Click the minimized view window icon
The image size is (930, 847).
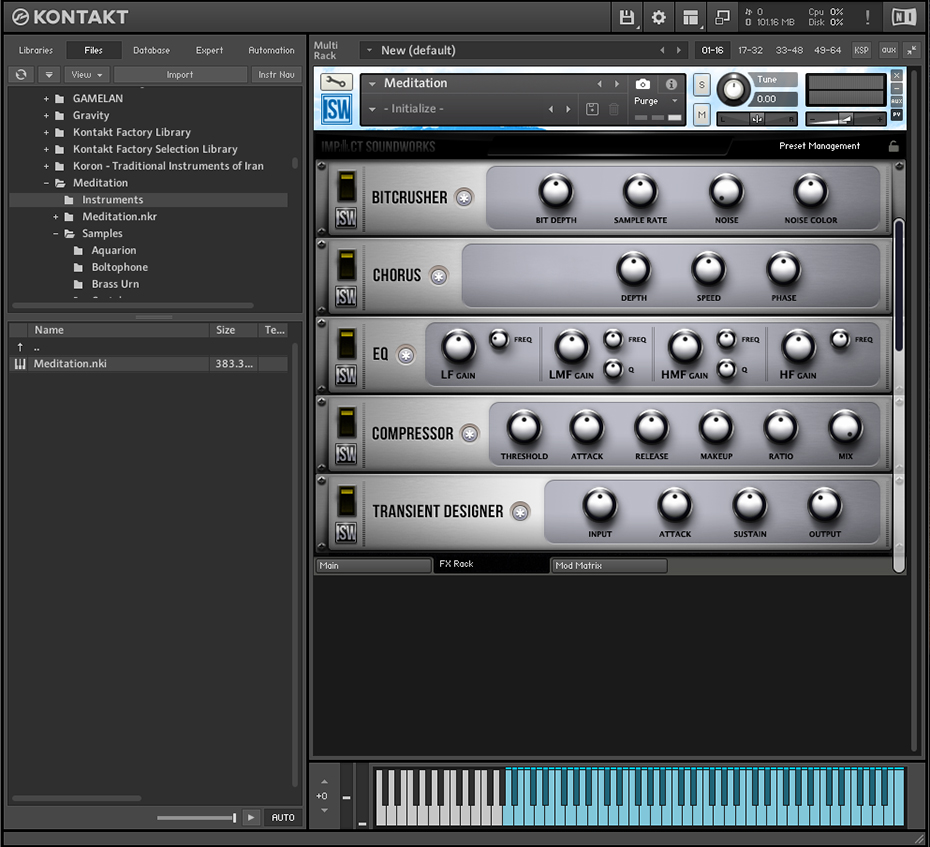[722, 17]
